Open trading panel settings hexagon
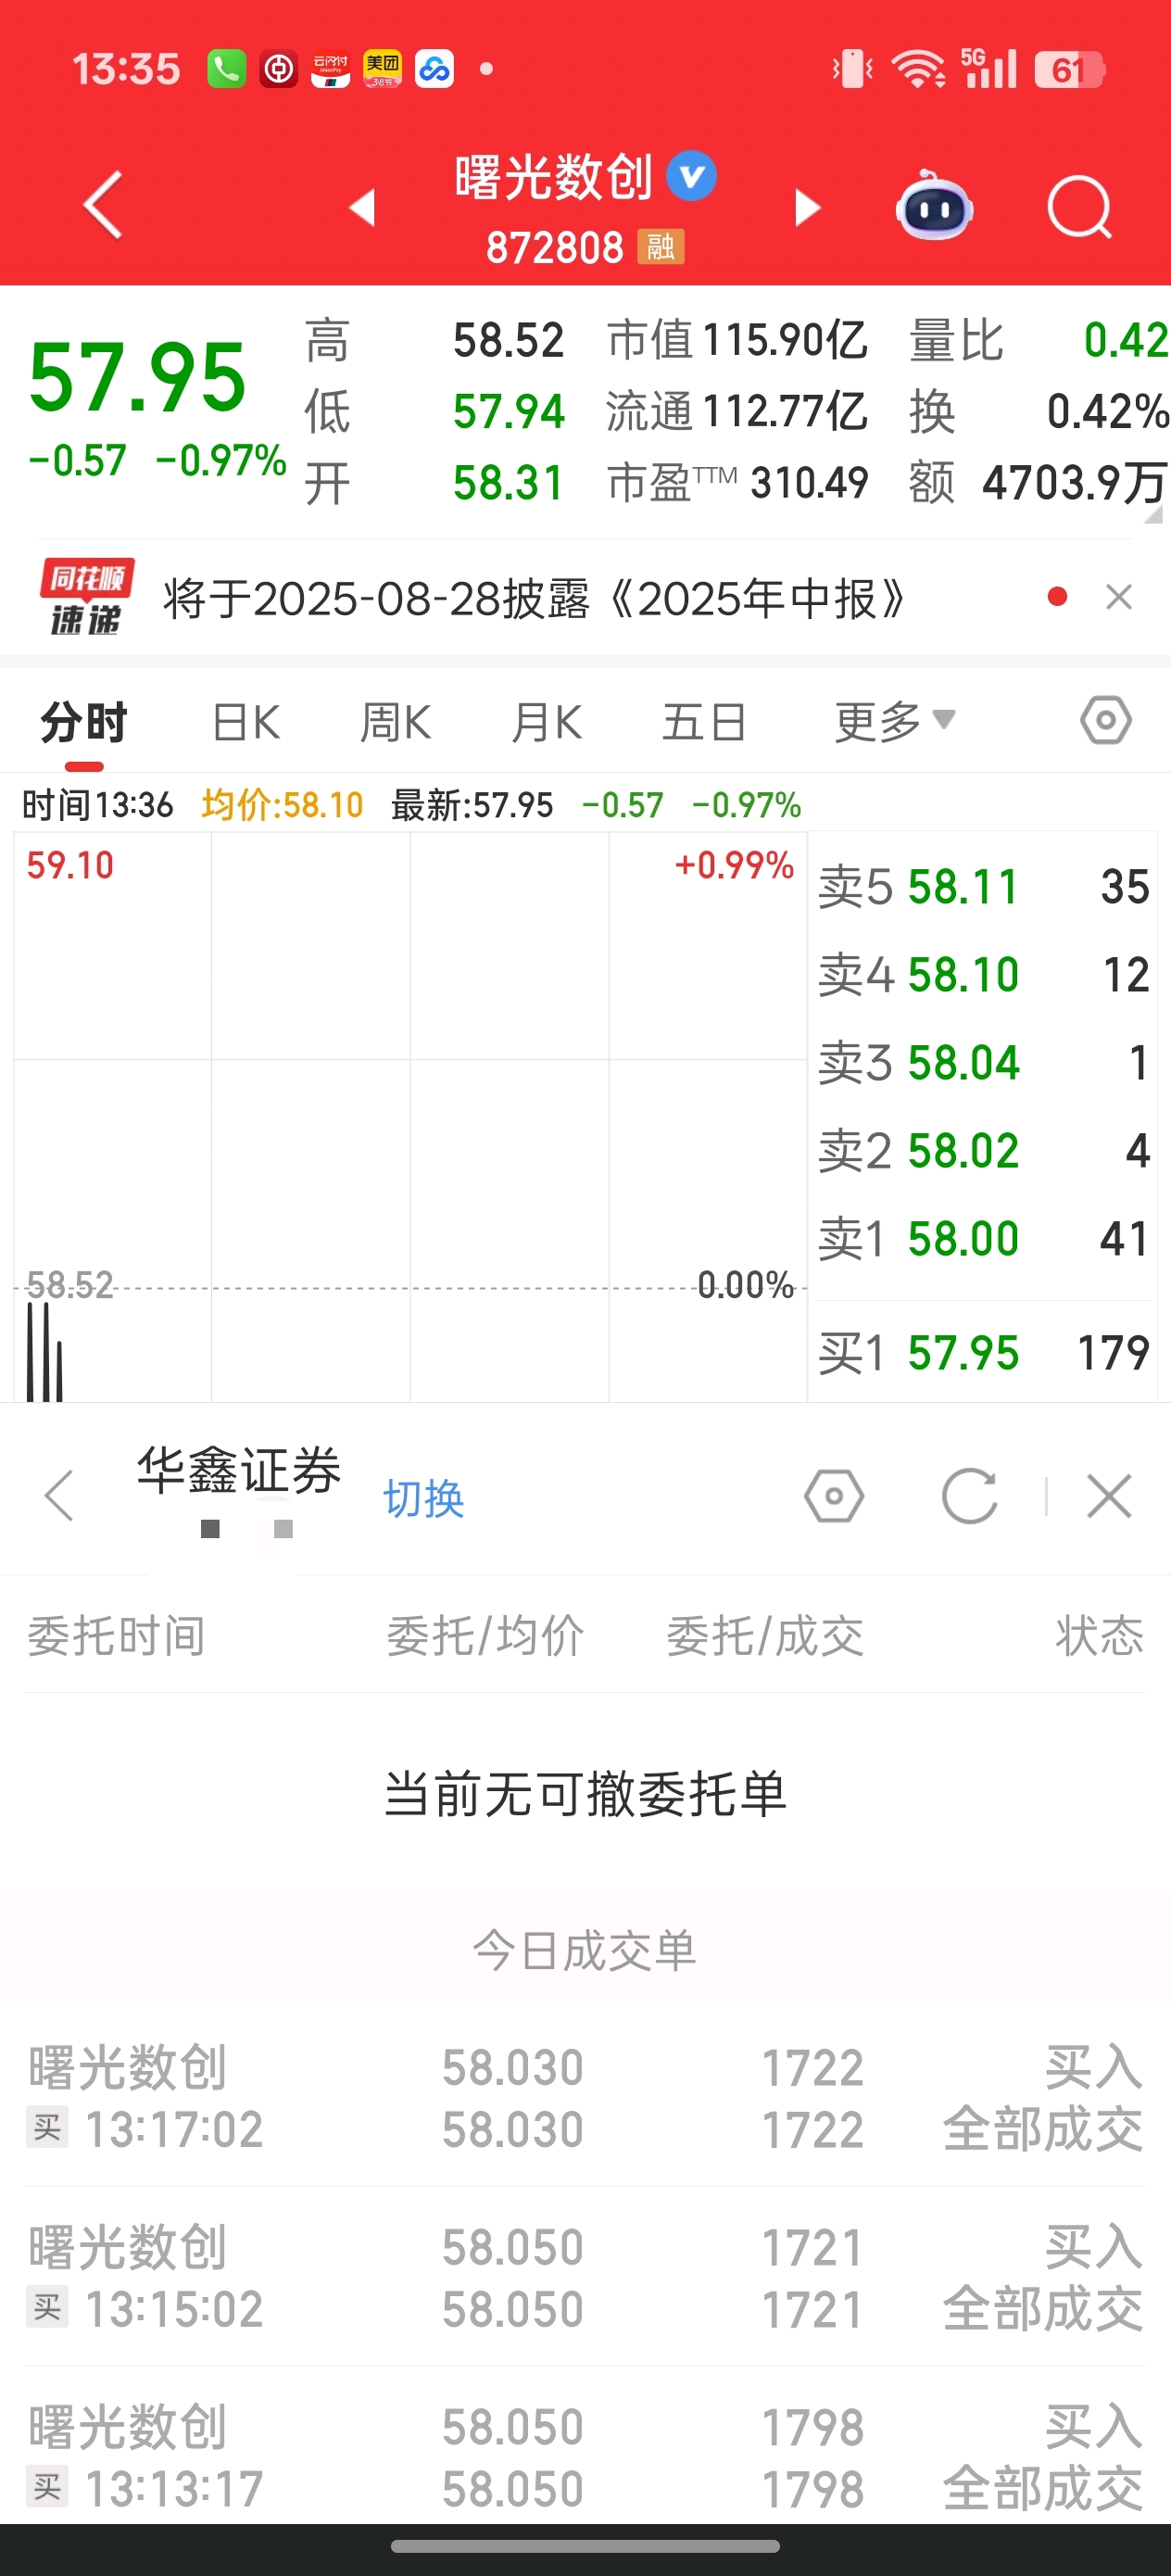 pyautogui.click(x=834, y=1496)
